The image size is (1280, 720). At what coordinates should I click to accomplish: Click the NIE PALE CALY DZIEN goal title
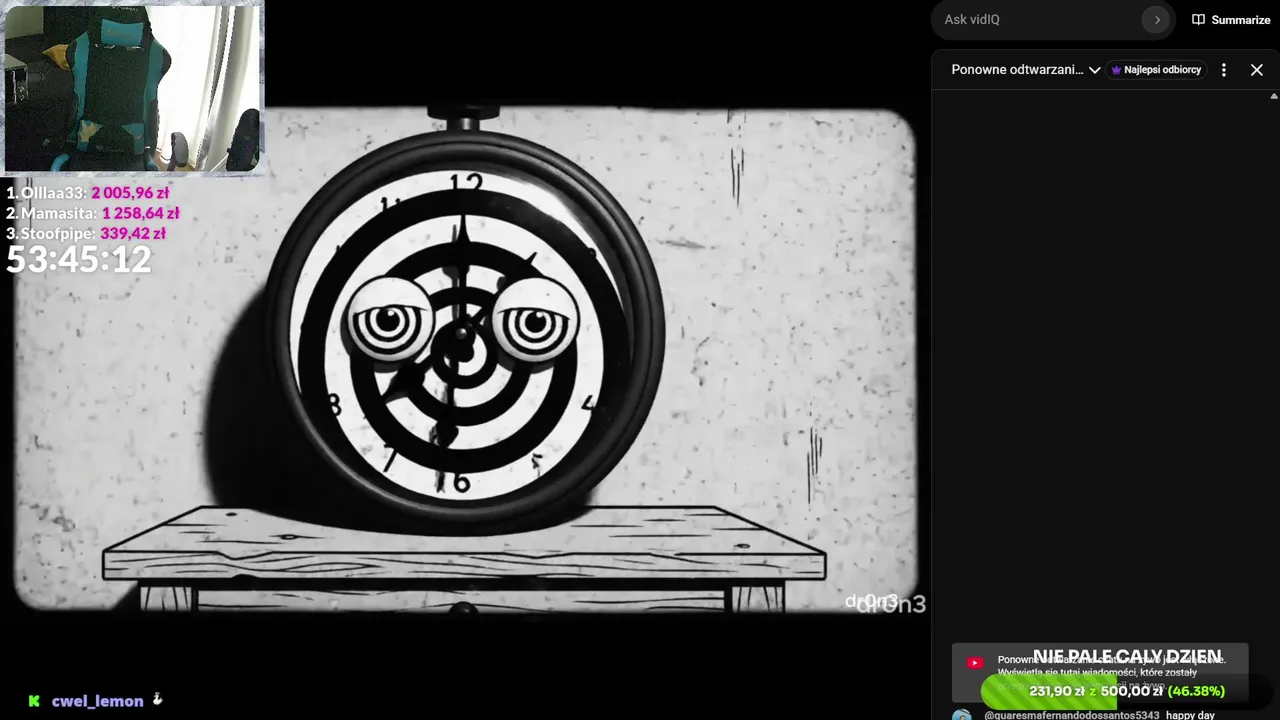coord(1127,657)
